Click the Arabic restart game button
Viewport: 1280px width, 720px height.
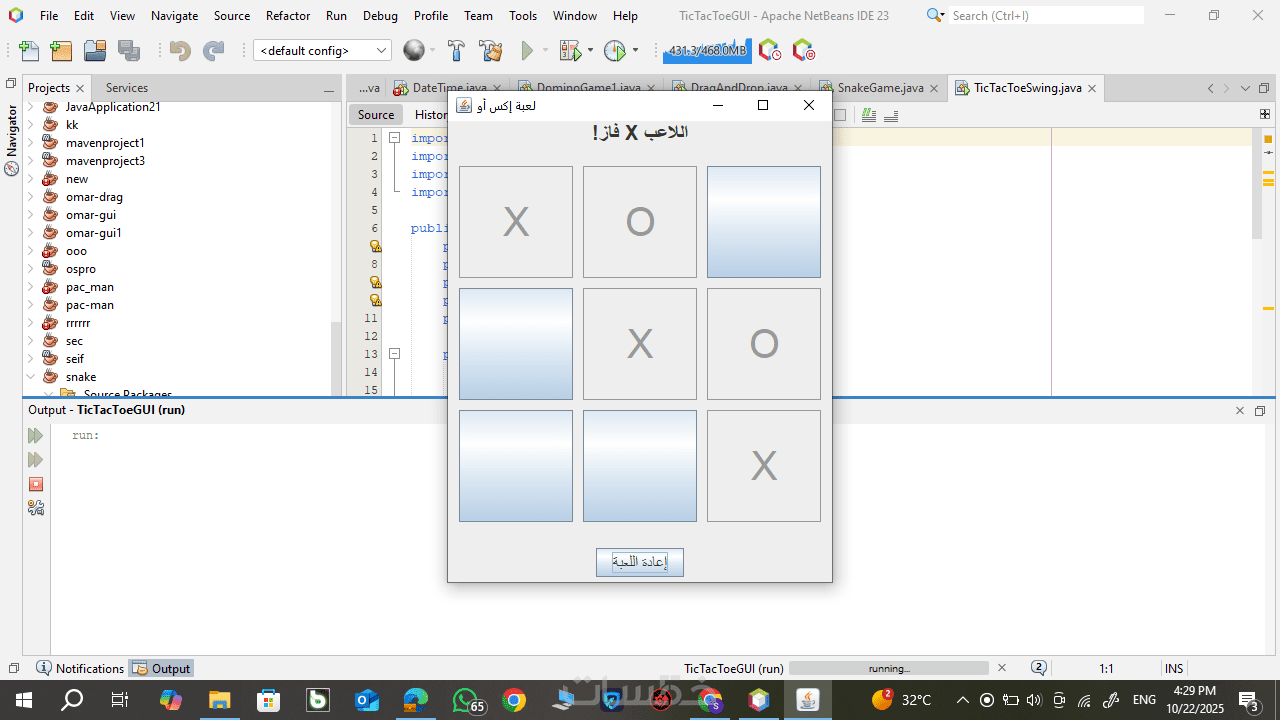pyautogui.click(x=640, y=562)
